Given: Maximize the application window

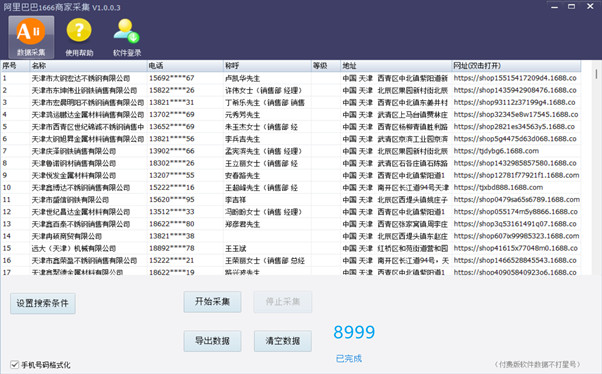Looking at the screenshot, I should (572, 7).
